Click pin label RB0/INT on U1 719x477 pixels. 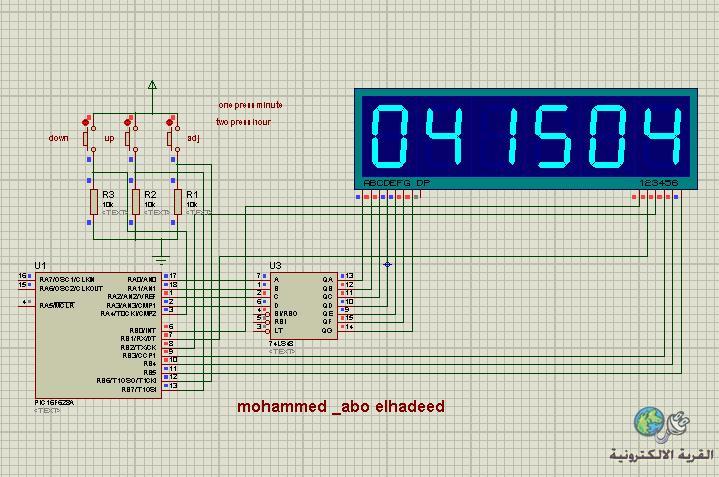(143, 330)
